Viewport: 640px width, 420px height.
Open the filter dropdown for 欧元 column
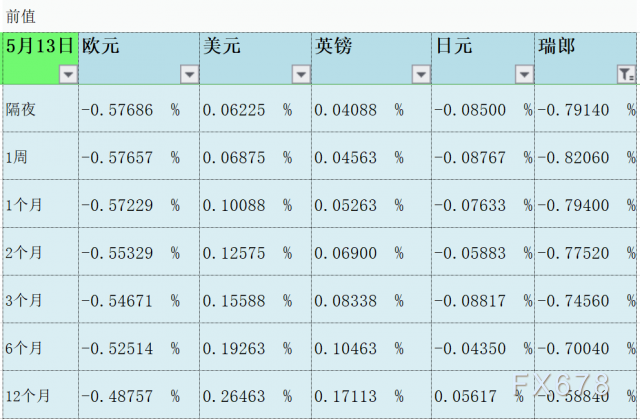pos(189,75)
